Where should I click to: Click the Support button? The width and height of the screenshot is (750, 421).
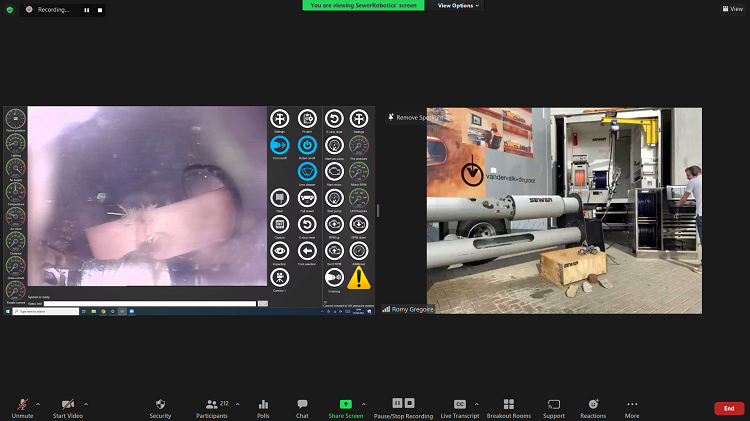(x=554, y=409)
